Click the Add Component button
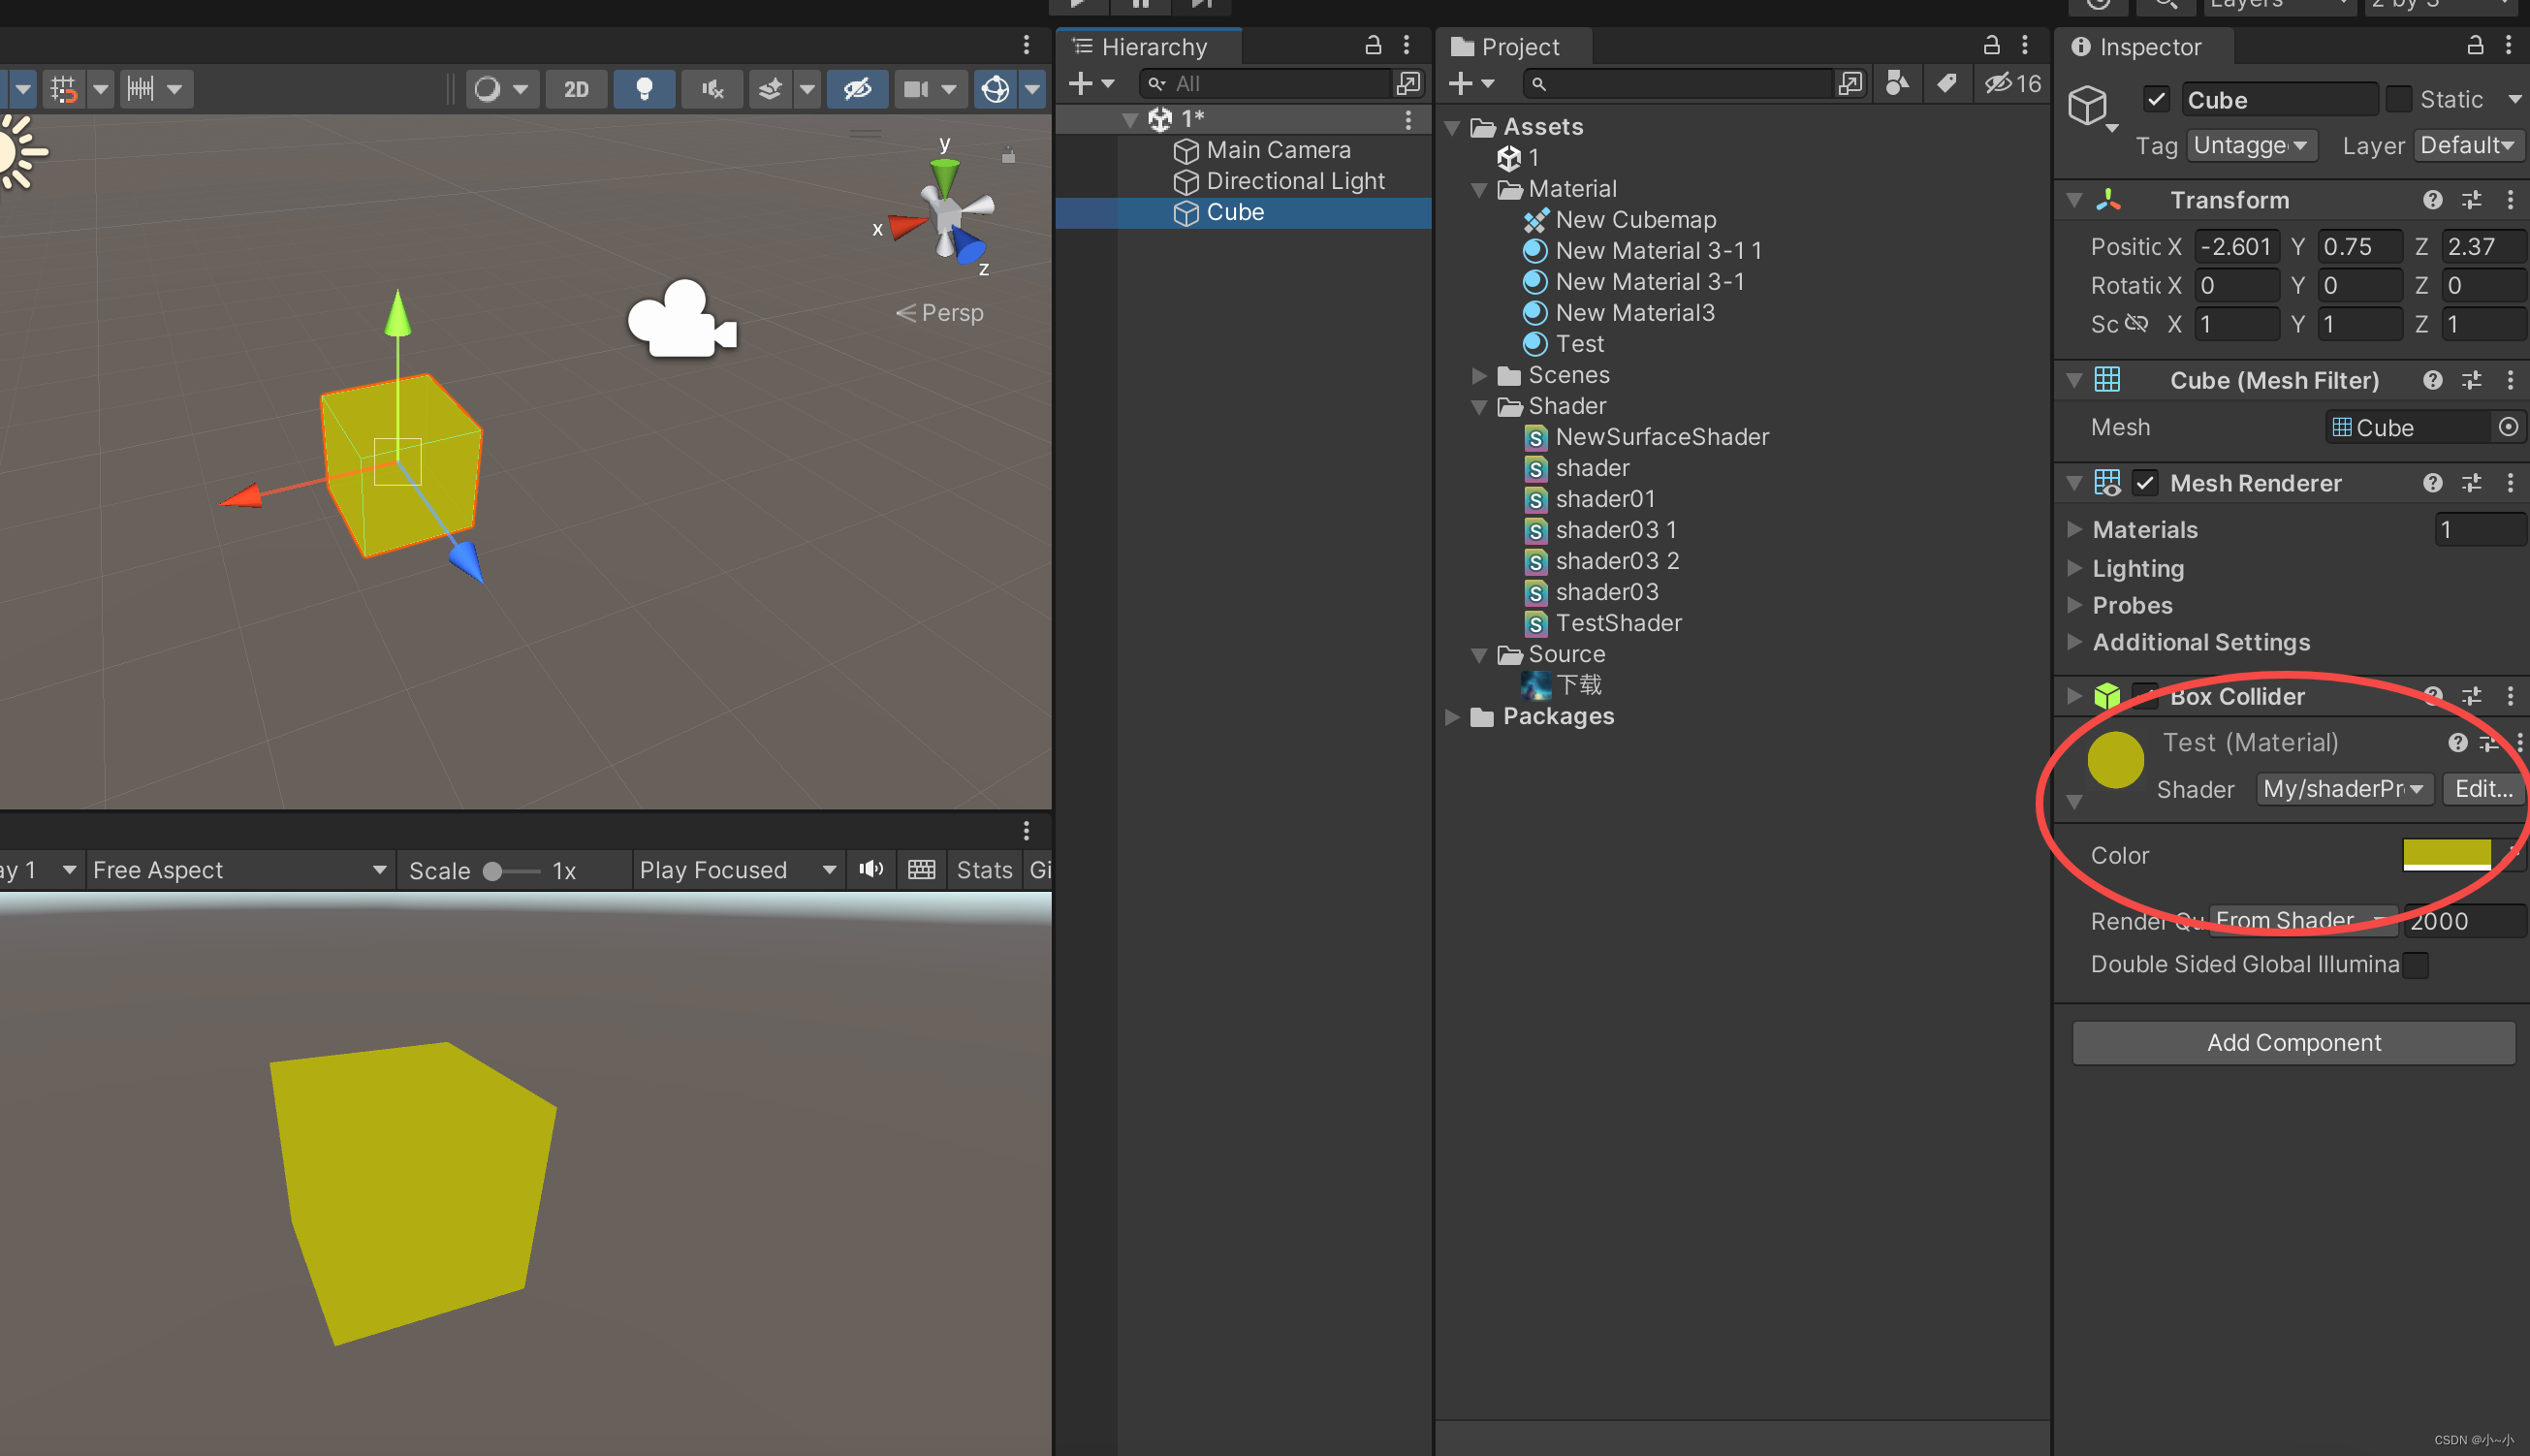 pos(2293,1042)
